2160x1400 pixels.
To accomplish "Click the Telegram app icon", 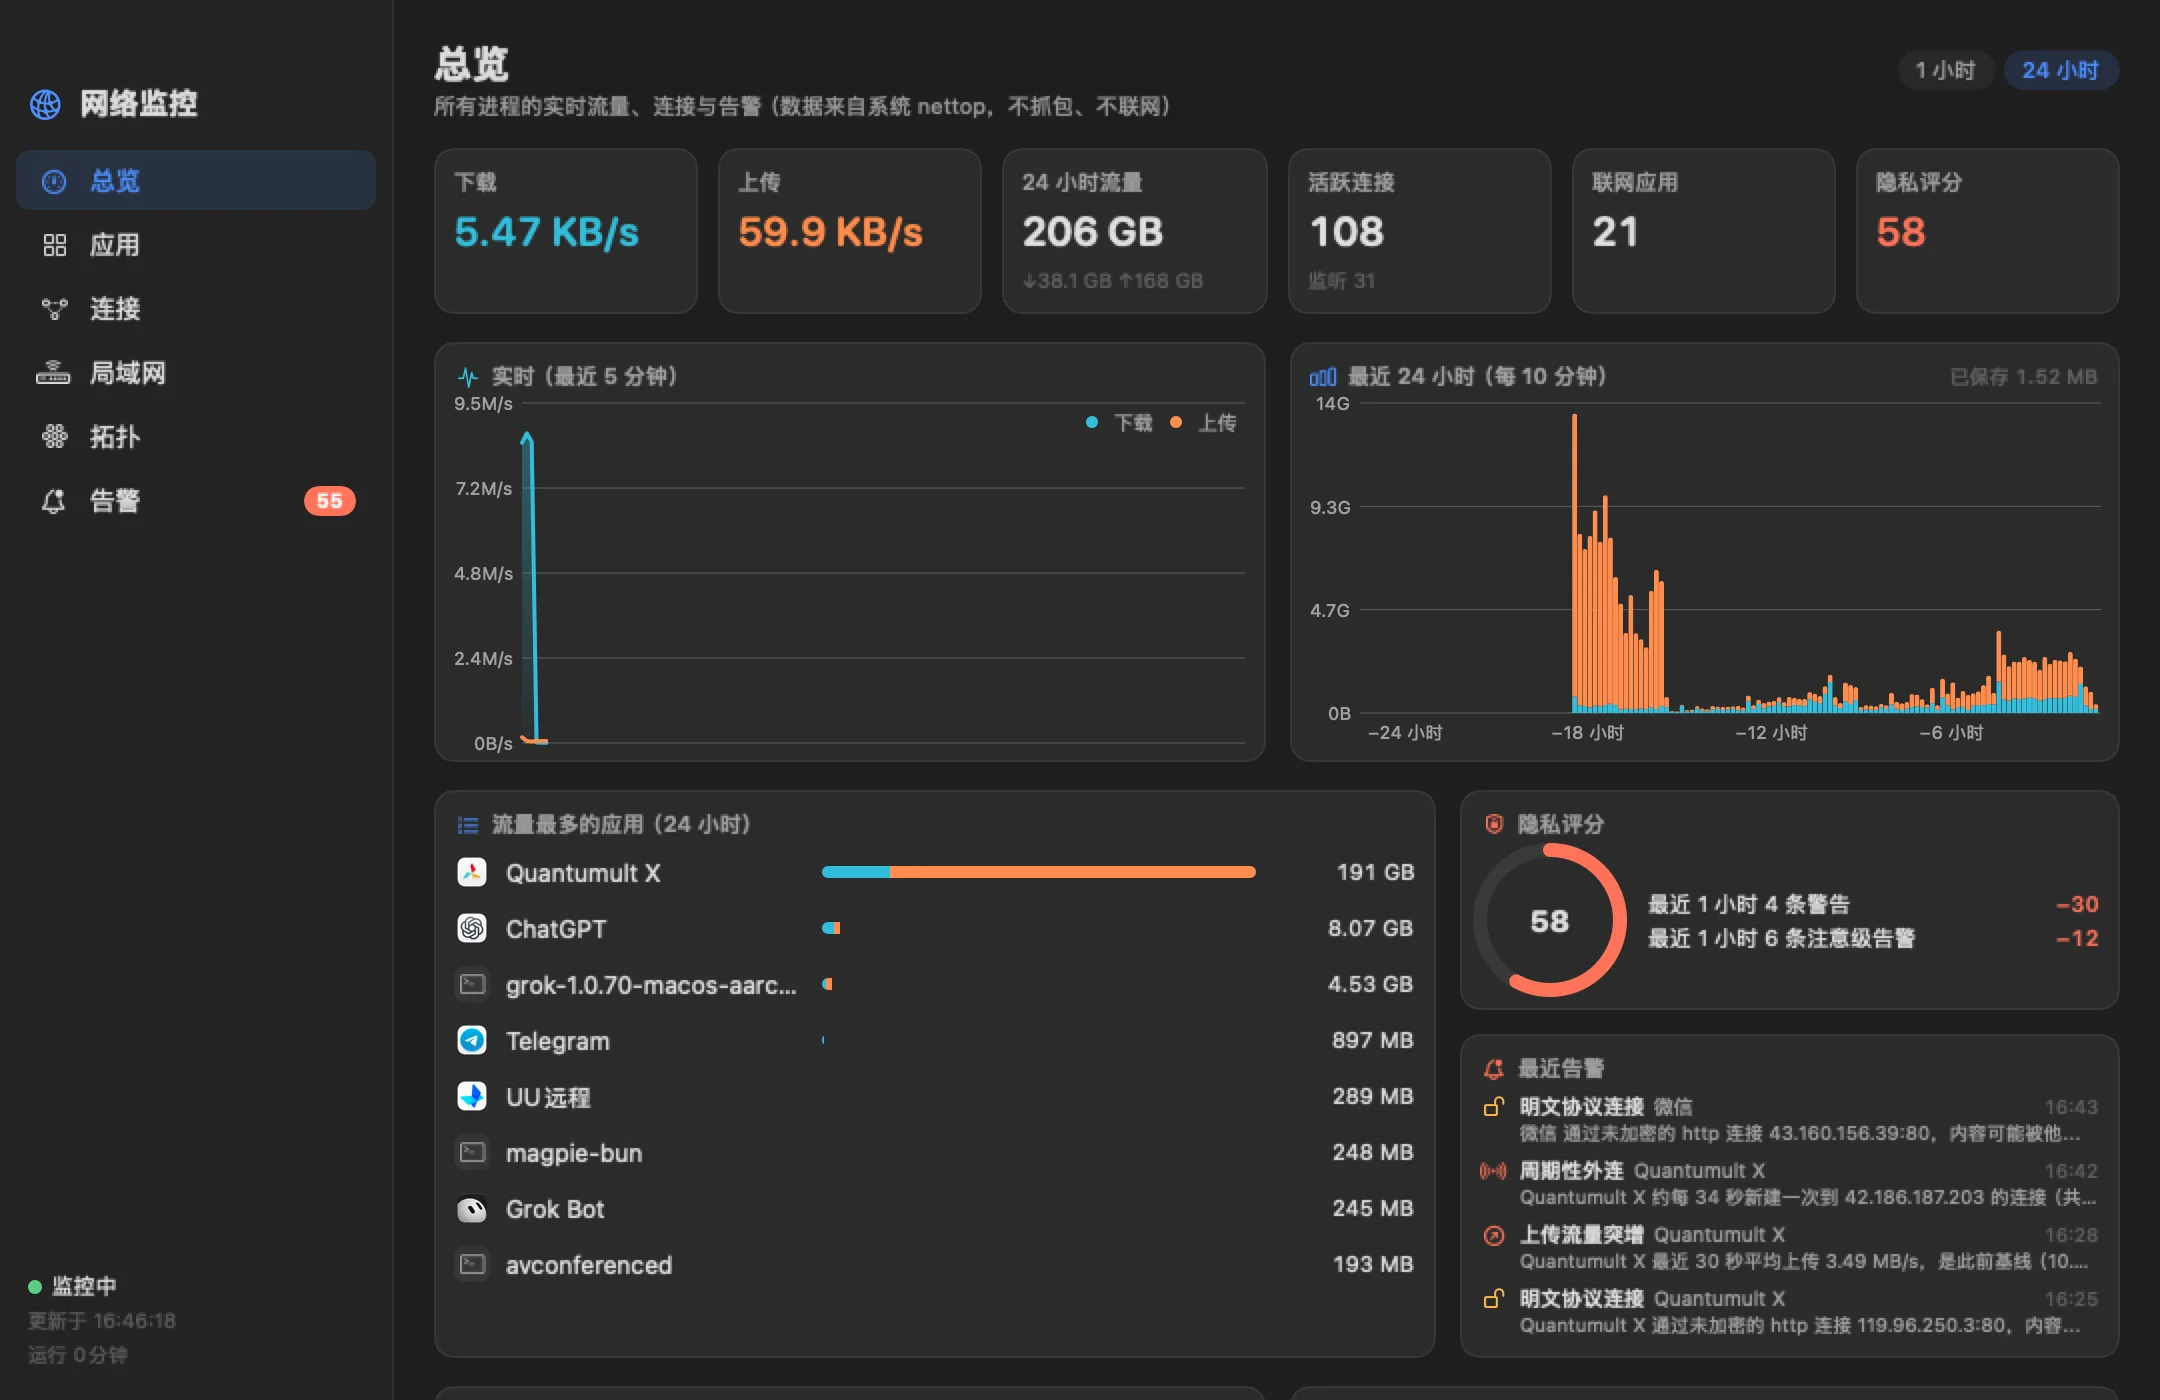I will pyautogui.click(x=472, y=1040).
